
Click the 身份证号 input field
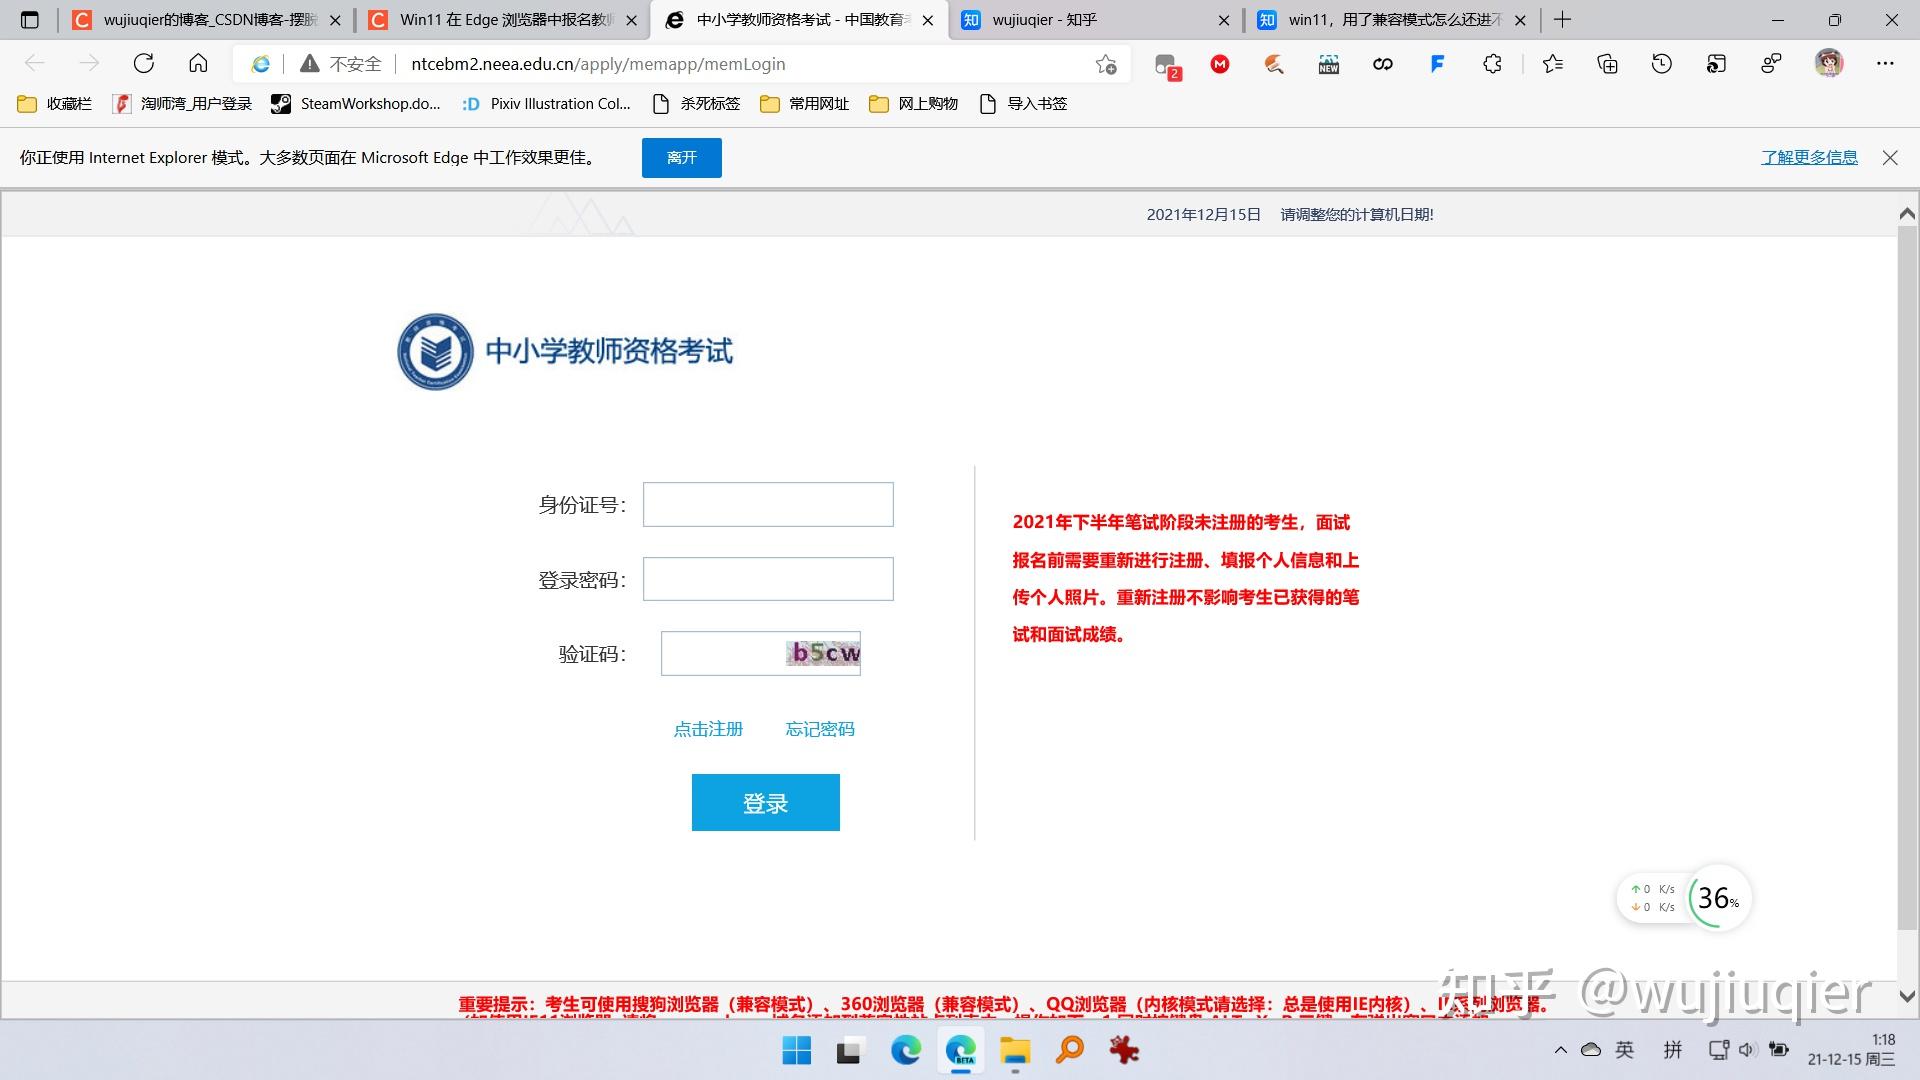coord(767,505)
